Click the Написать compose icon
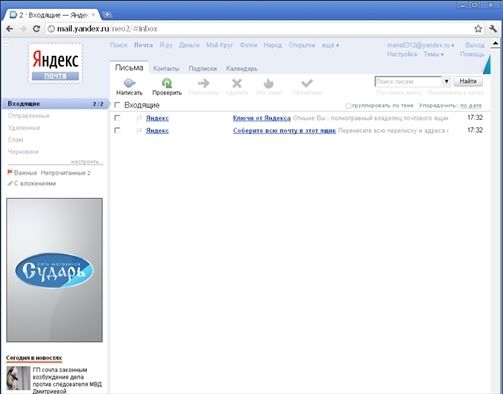 click(129, 83)
